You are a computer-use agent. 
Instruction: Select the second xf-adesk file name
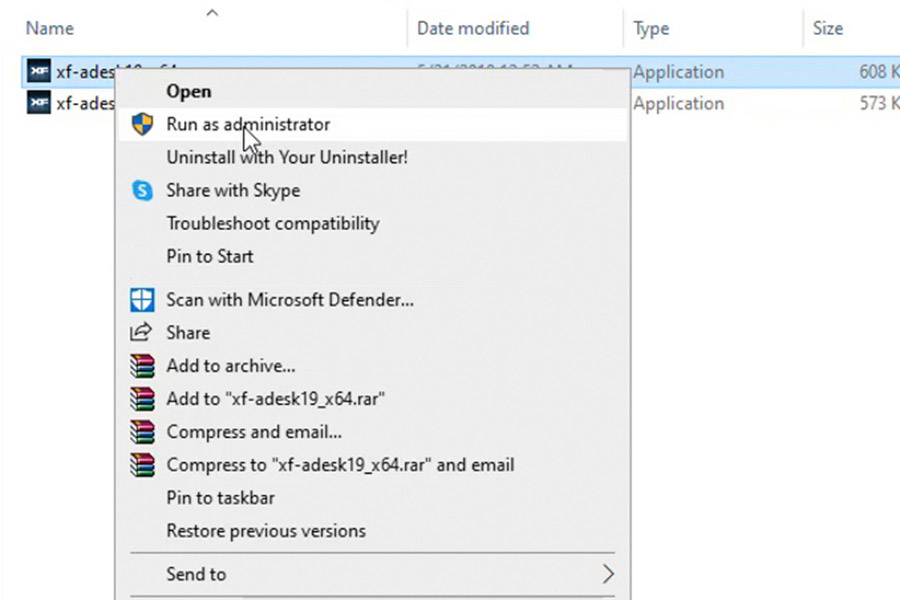(86, 103)
